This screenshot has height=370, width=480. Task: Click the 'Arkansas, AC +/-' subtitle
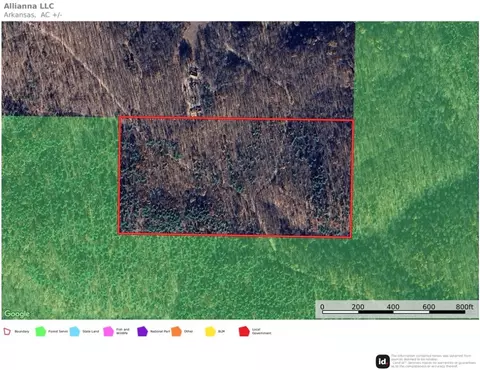point(33,15)
